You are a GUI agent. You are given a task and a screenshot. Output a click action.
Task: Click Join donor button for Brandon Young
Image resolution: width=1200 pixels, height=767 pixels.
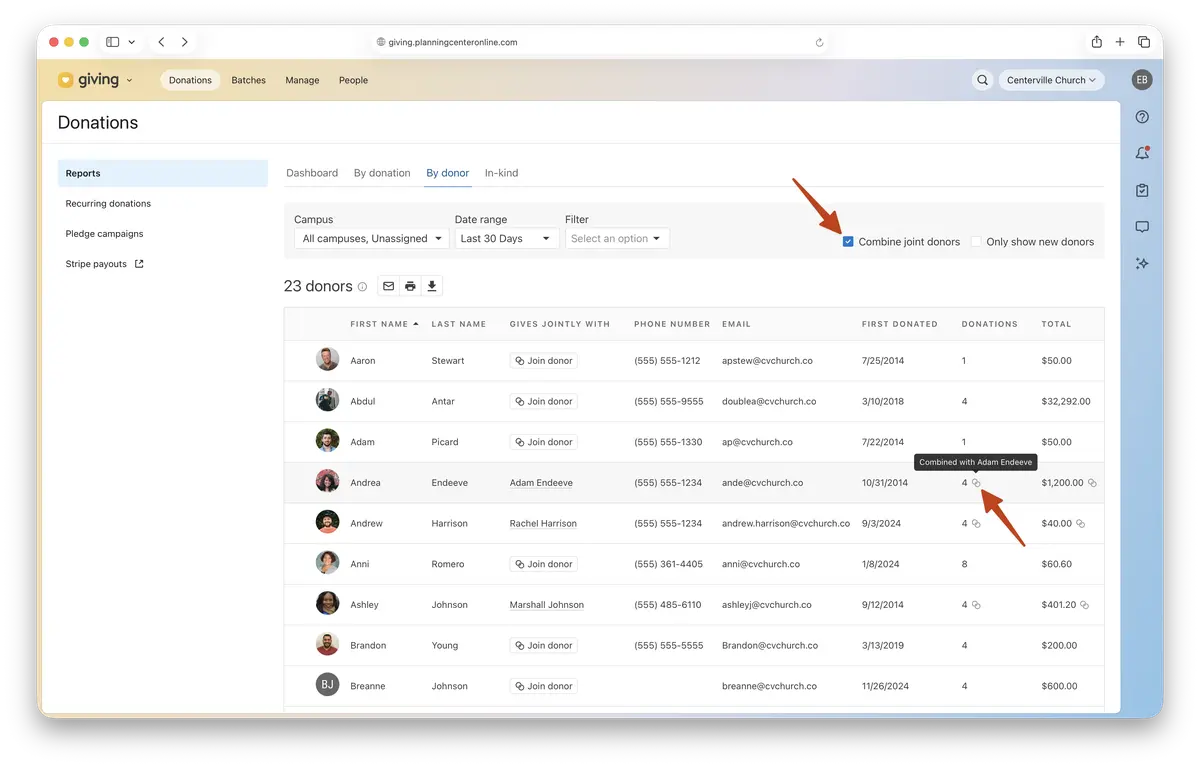coord(544,646)
